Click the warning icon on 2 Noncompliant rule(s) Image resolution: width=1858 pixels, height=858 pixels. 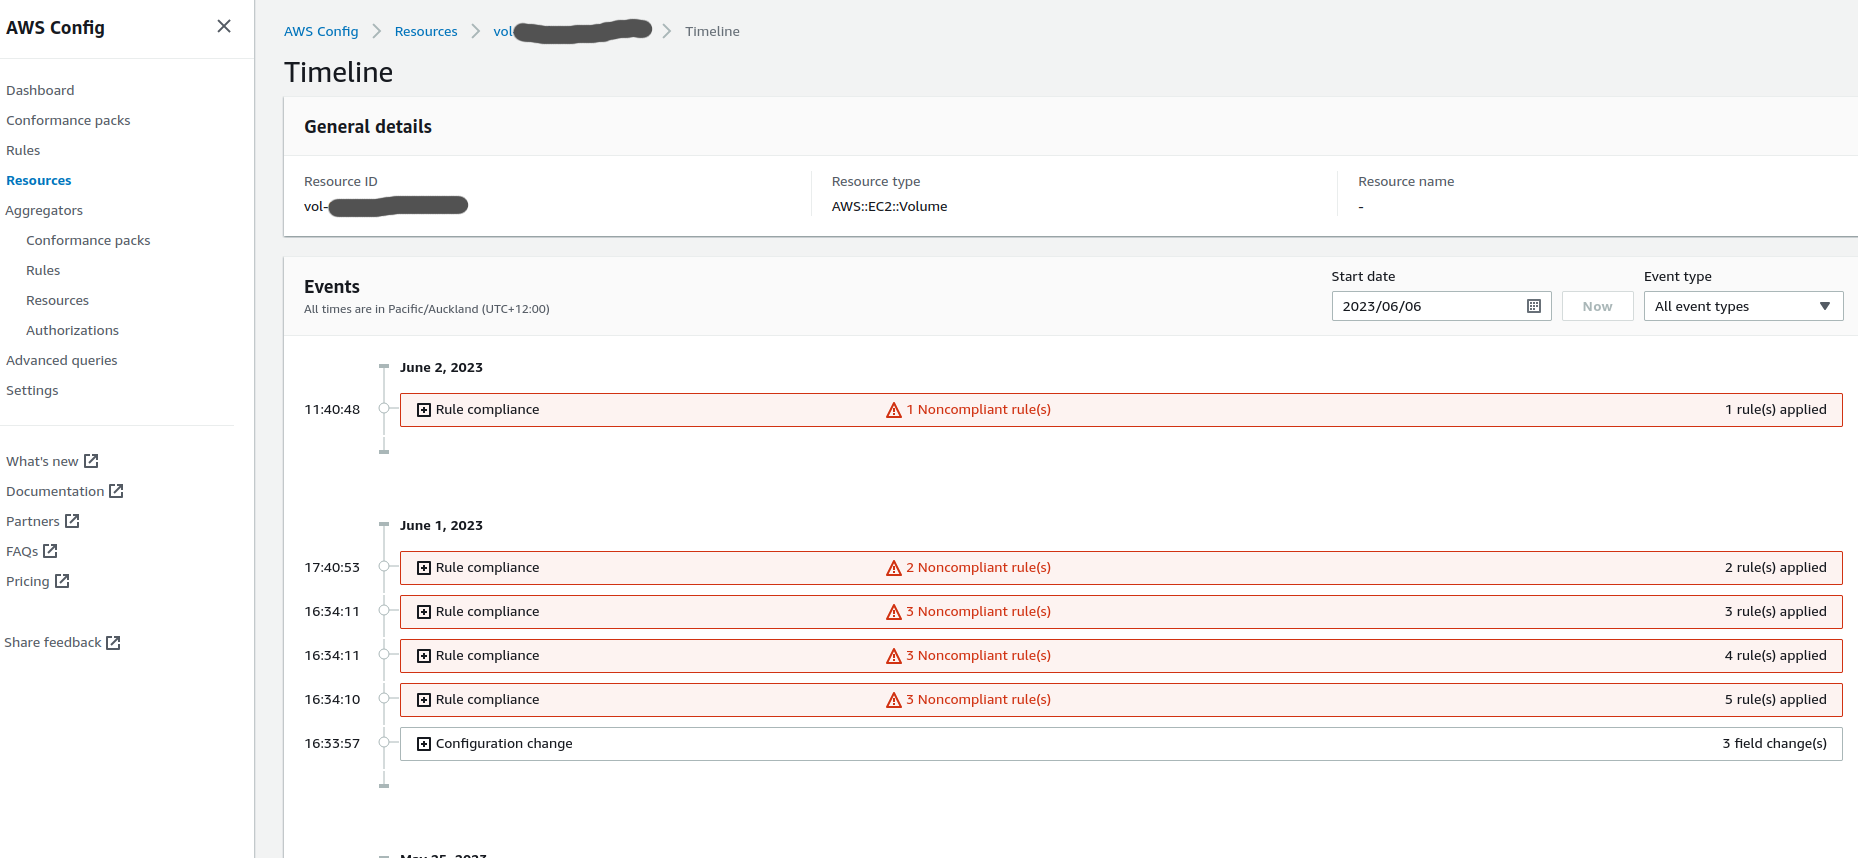[x=894, y=568]
